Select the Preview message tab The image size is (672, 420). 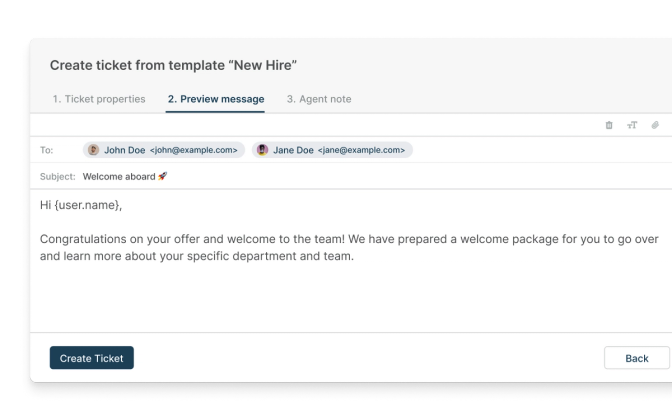point(216,99)
